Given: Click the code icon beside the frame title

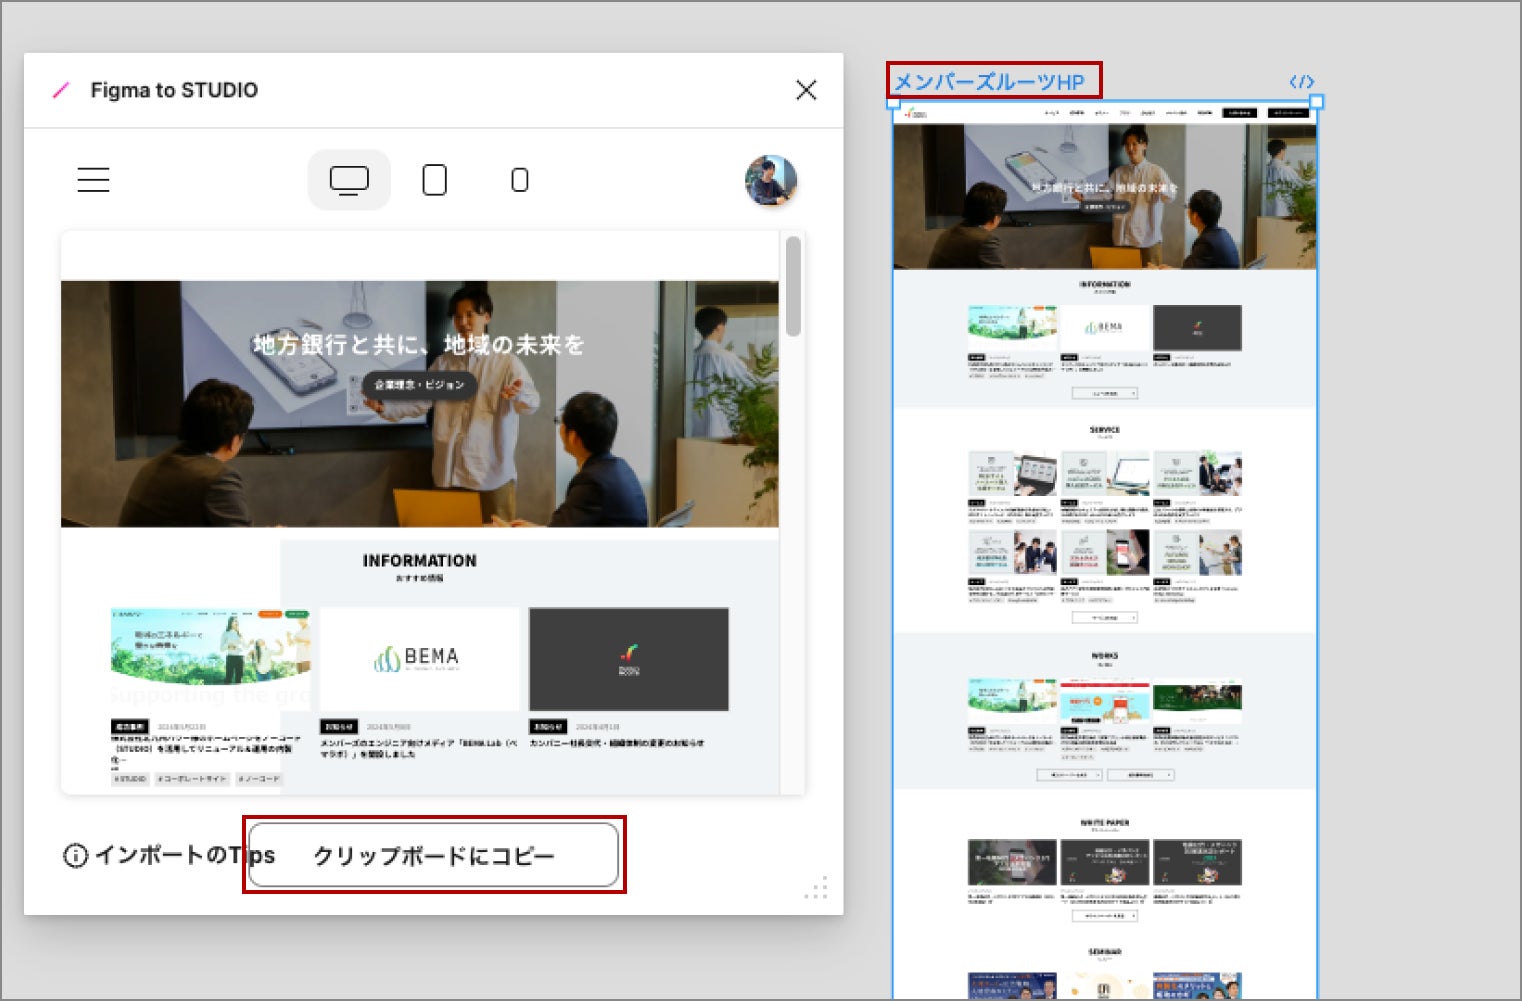Looking at the screenshot, I should tap(1301, 82).
